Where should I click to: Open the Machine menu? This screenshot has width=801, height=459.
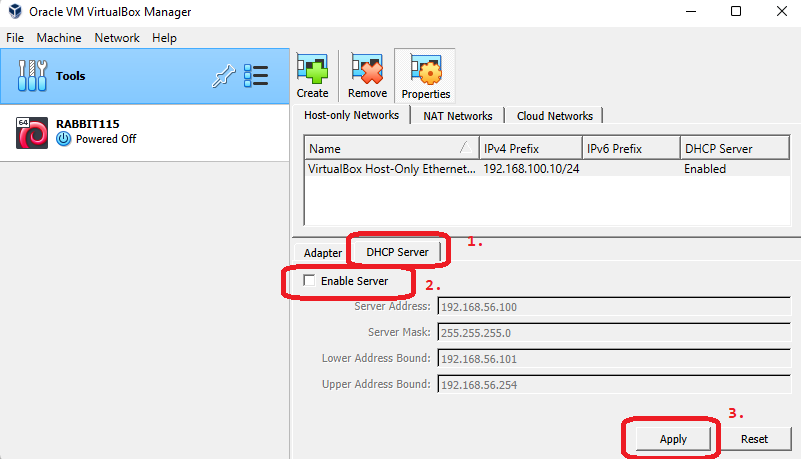point(59,38)
